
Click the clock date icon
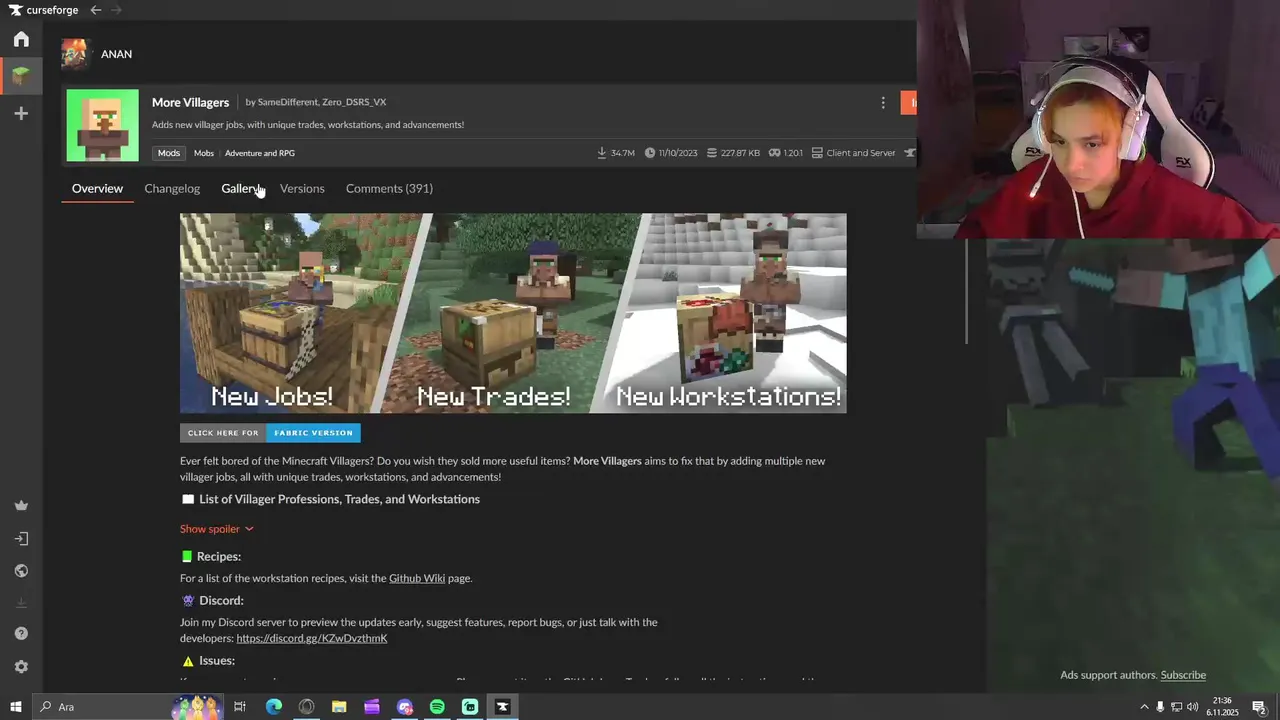pyautogui.click(x=650, y=153)
